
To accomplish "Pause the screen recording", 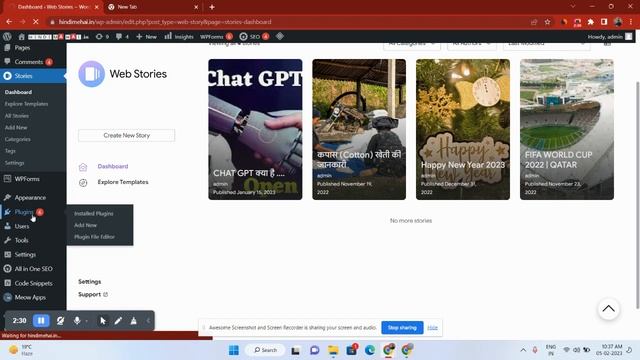I will 41,321.
